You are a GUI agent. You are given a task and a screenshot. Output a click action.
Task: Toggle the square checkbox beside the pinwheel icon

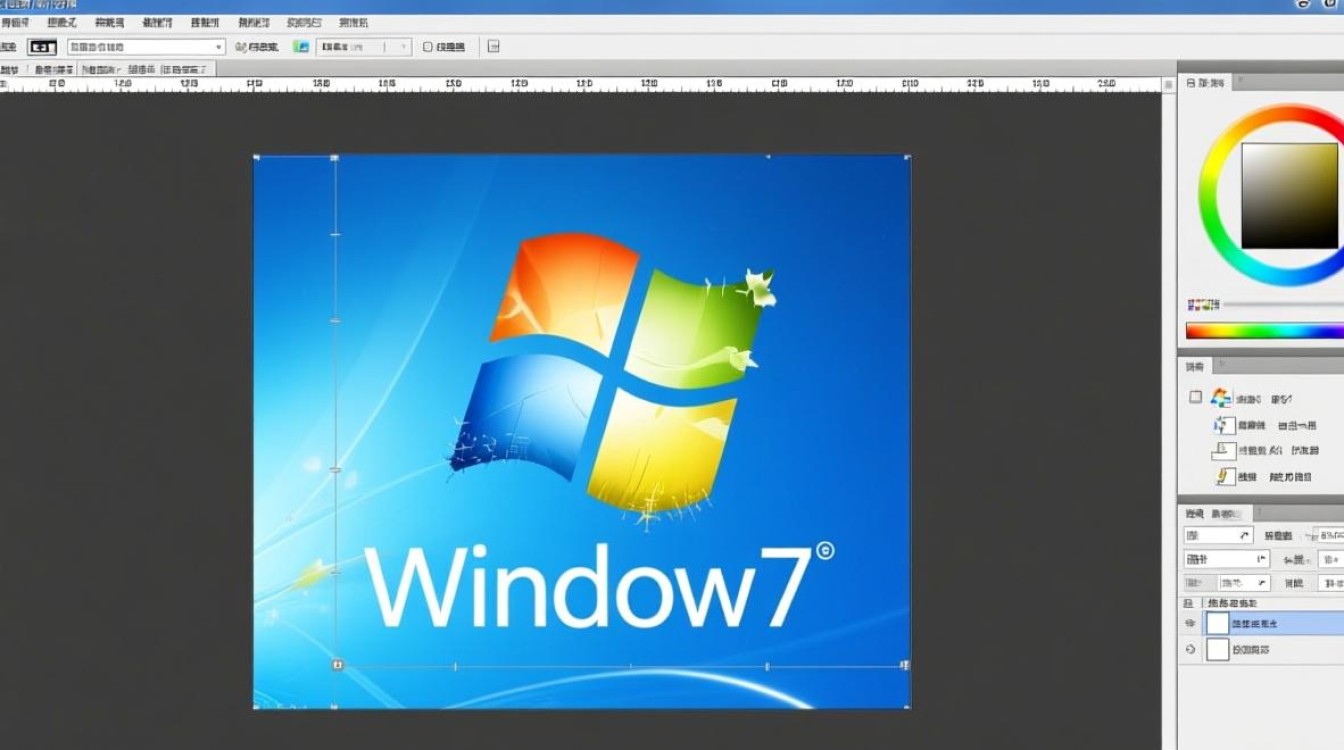(1196, 395)
